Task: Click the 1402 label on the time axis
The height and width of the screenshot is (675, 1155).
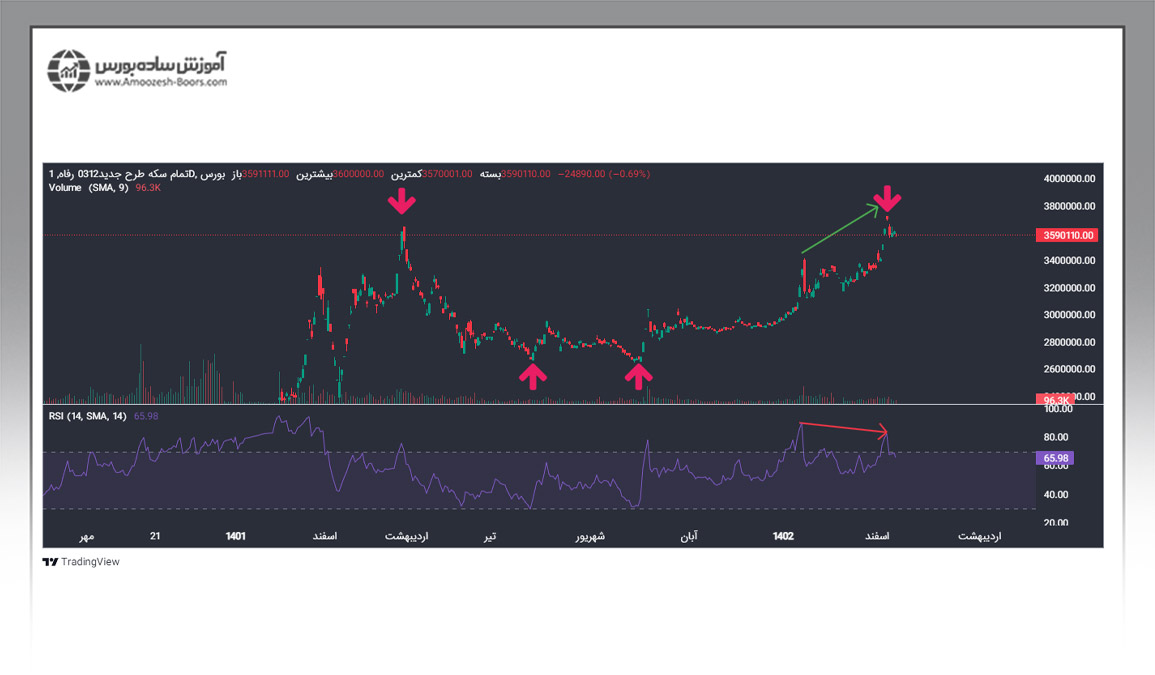Action: click(x=783, y=536)
